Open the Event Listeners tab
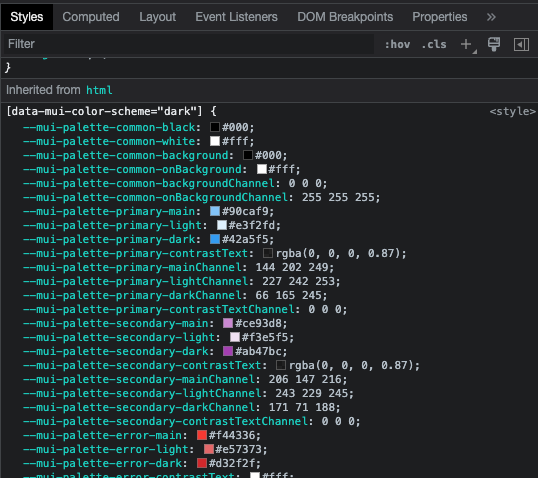 pos(236,17)
